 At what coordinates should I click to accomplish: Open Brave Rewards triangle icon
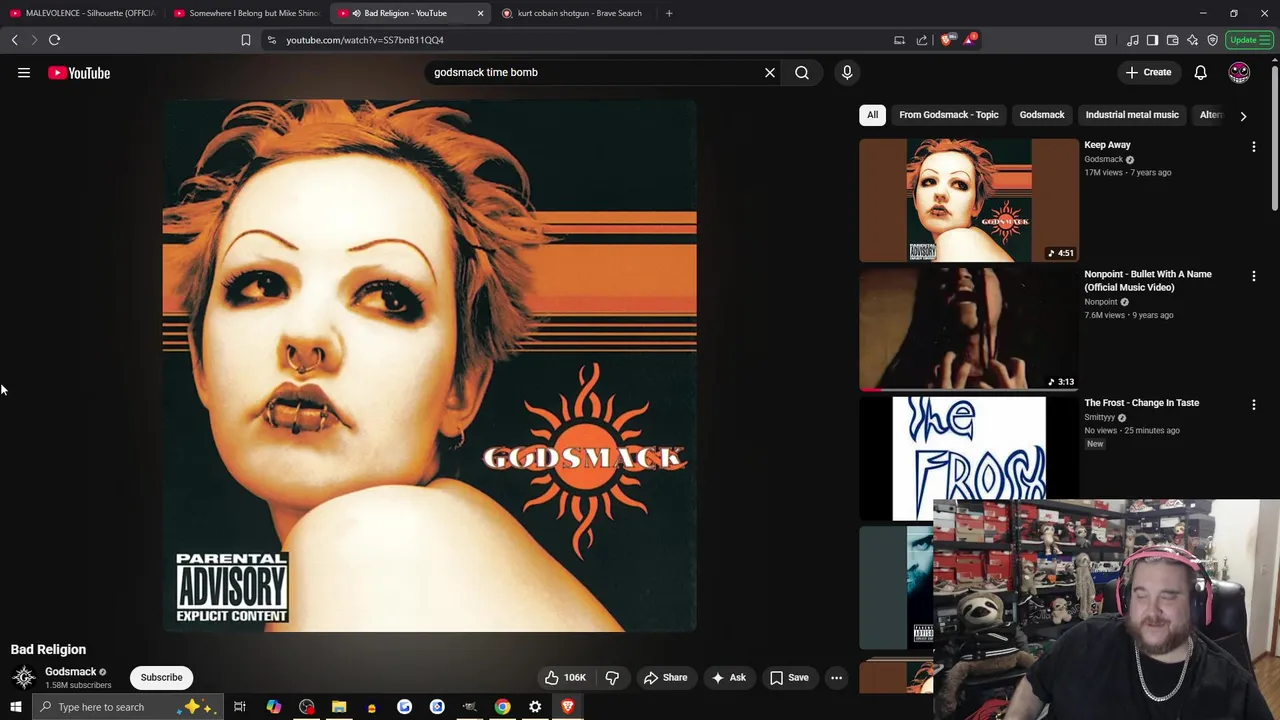(x=968, y=40)
